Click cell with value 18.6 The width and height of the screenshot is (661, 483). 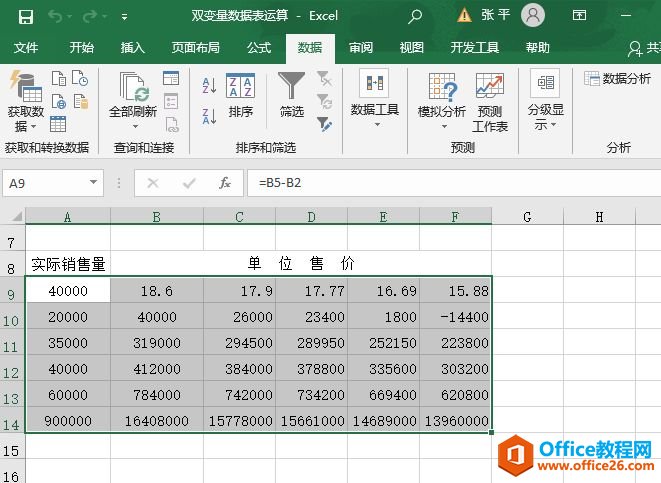(157, 291)
